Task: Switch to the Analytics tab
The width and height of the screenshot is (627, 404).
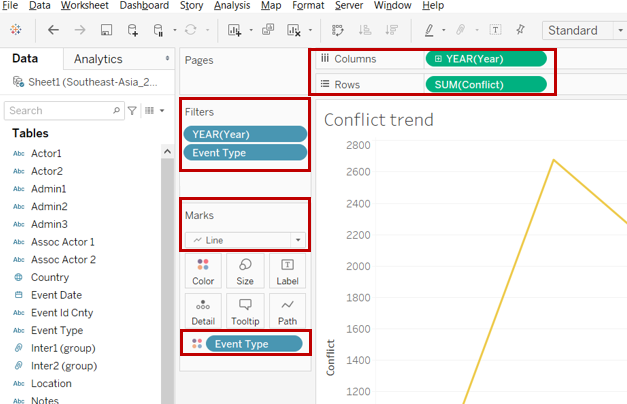Action: tap(98, 59)
